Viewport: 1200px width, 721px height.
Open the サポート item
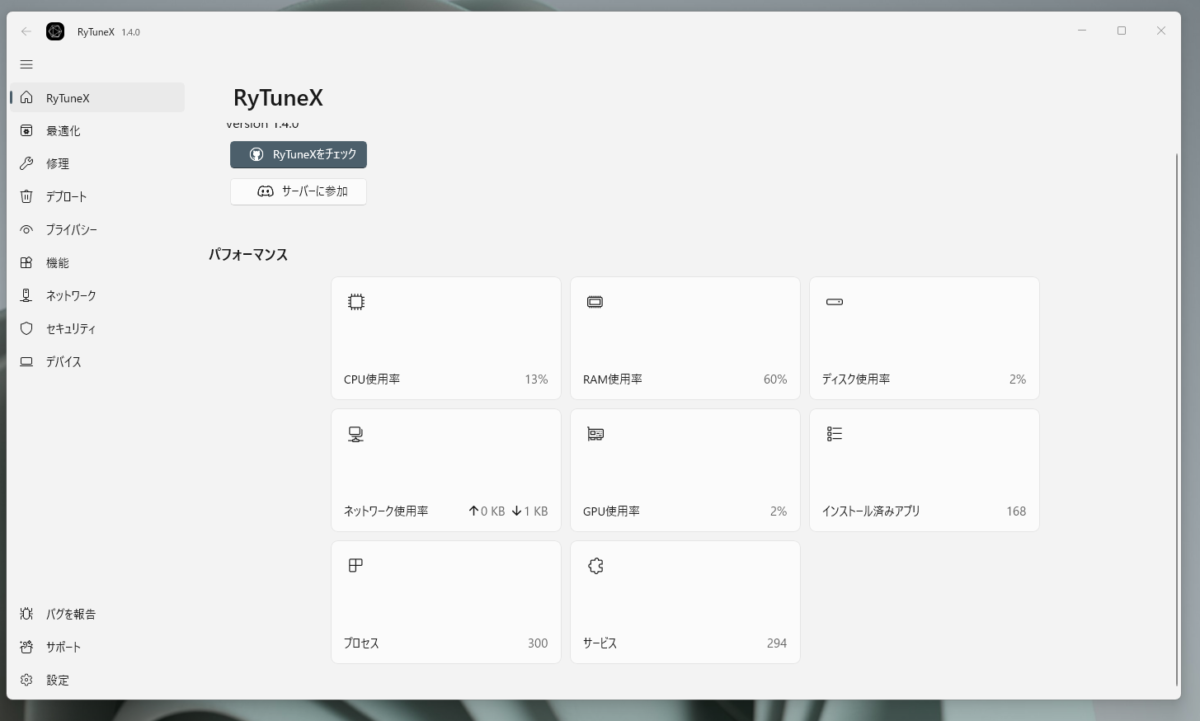97,647
